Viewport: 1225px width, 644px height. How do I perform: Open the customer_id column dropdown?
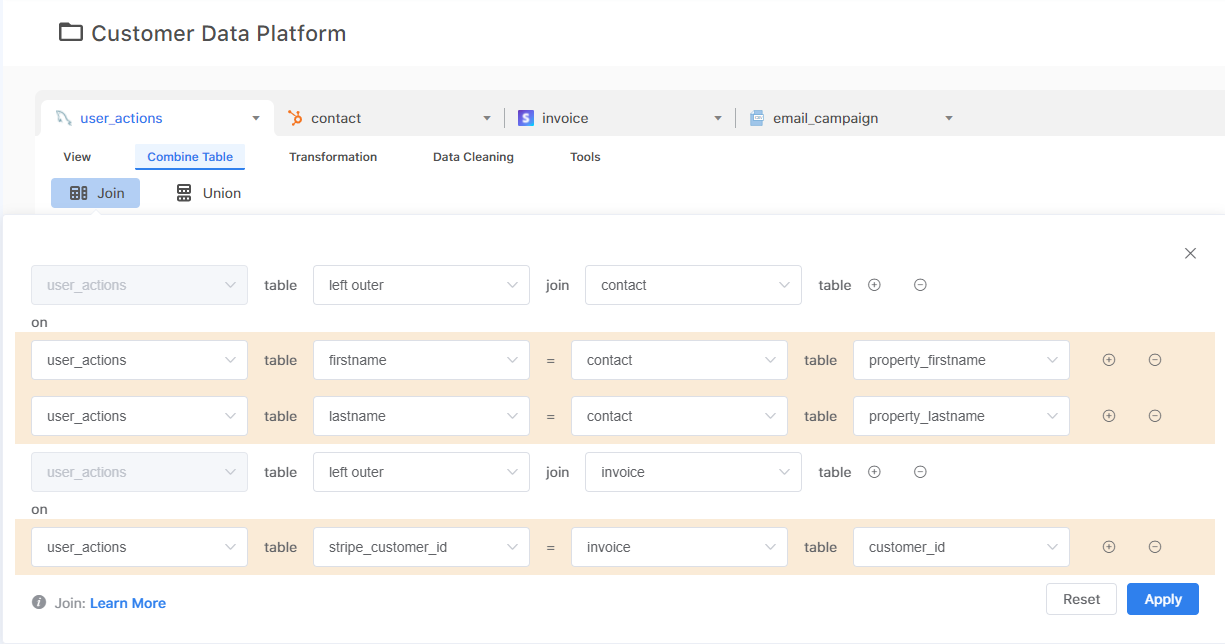click(961, 547)
